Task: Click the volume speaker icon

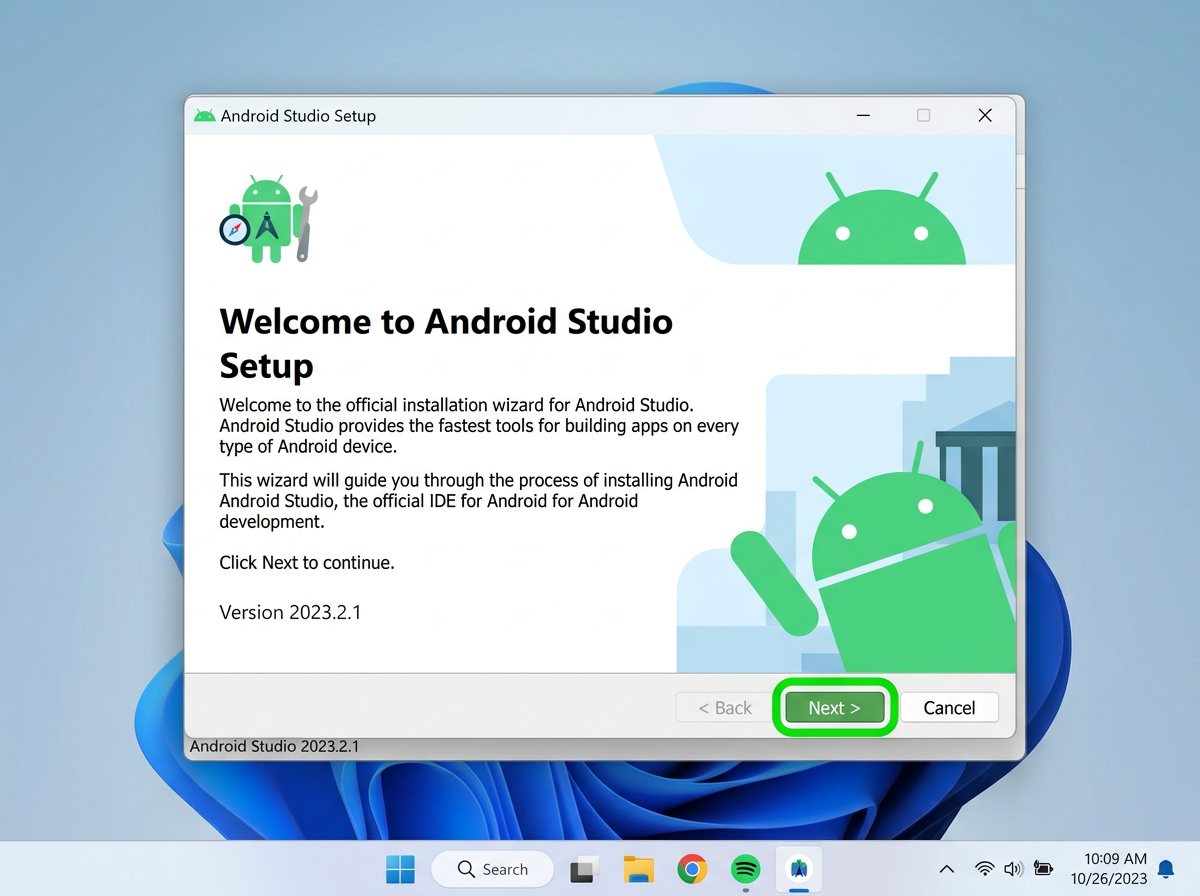Action: (x=1013, y=869)
